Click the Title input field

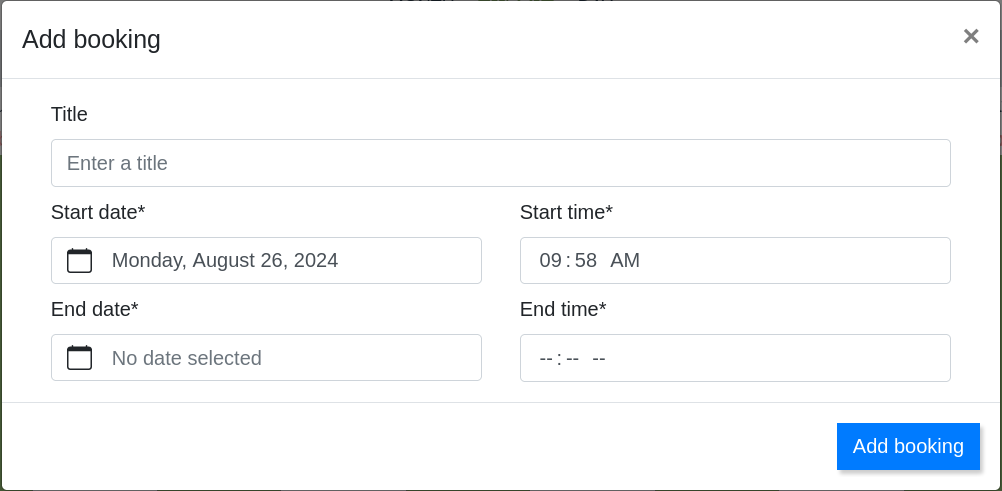500,163
